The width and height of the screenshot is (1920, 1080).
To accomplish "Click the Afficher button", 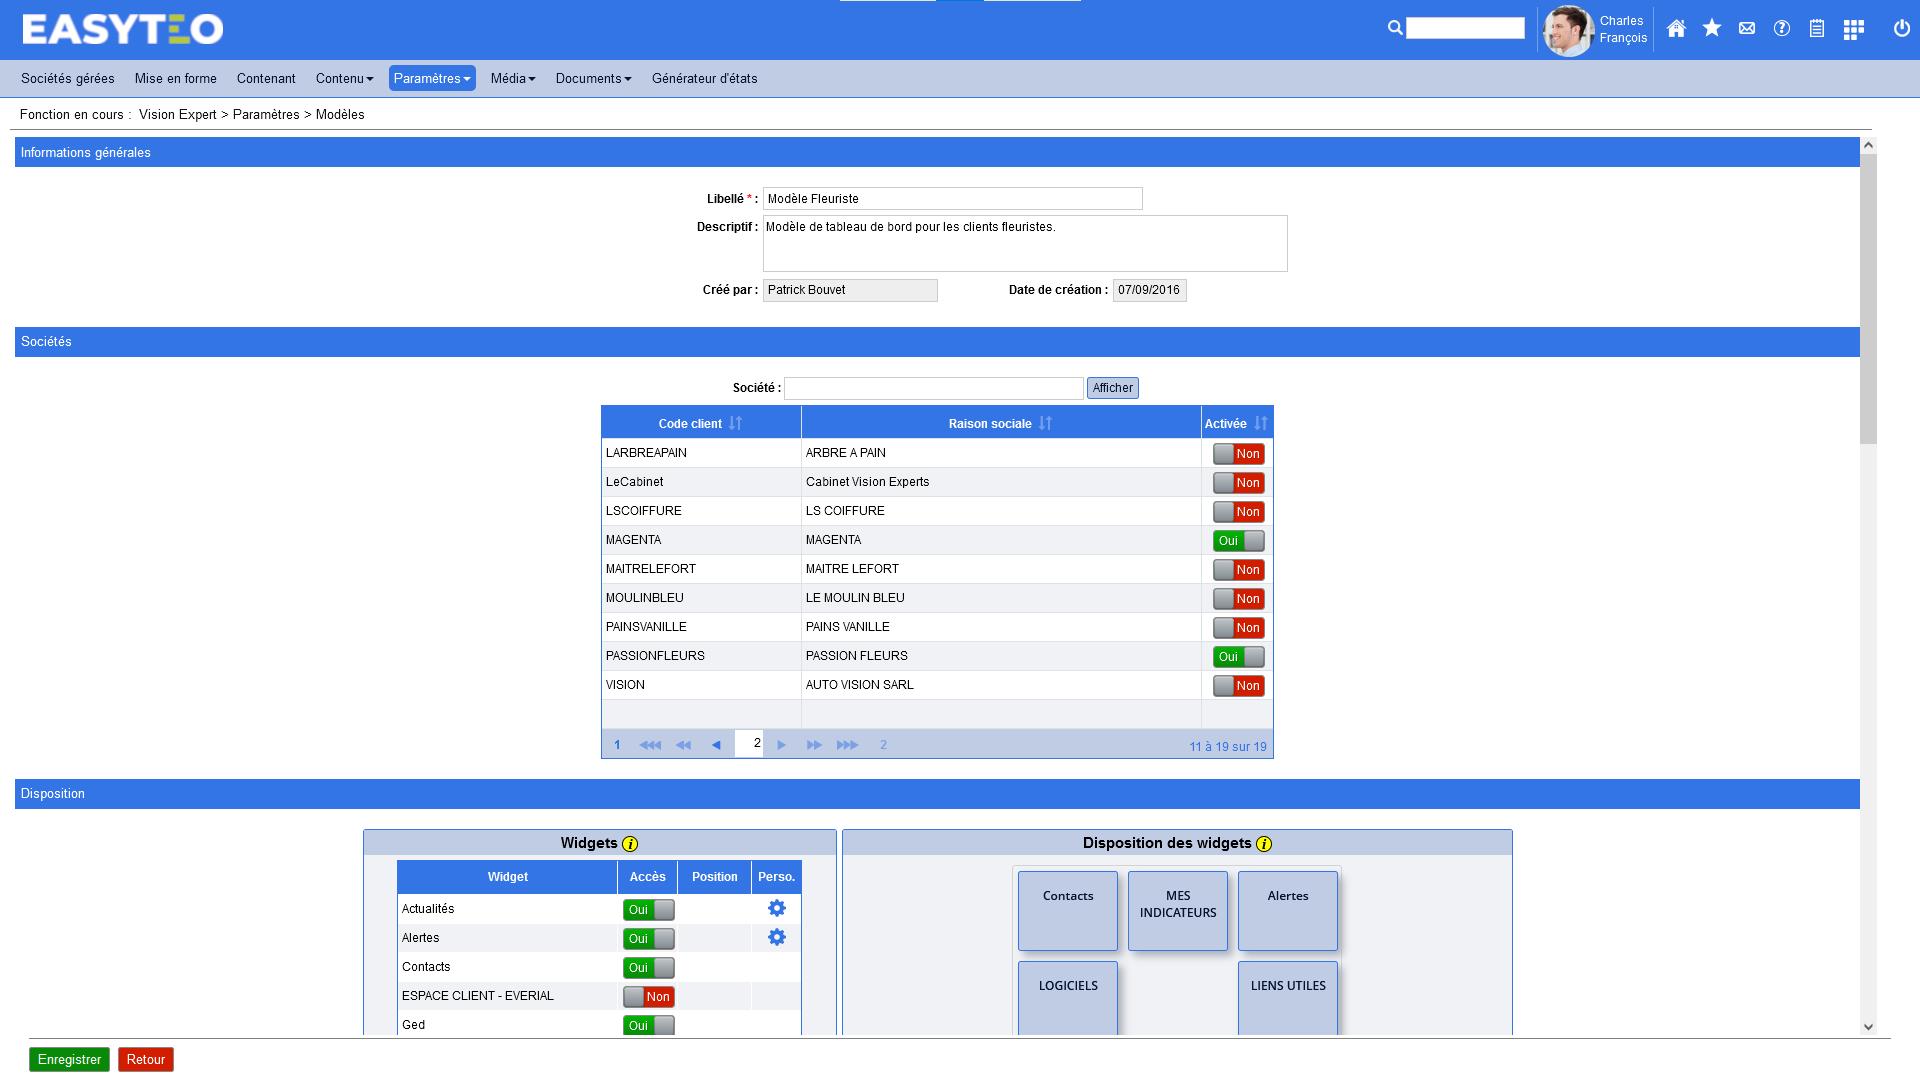I will tap(1112, 388).
